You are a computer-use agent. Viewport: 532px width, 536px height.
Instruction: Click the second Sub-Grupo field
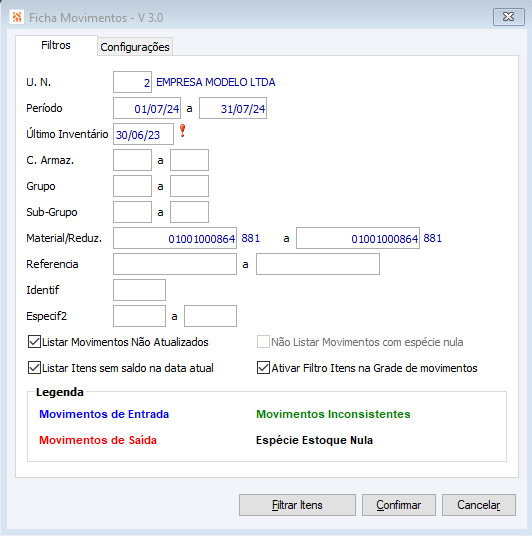[x=189, y=212]
